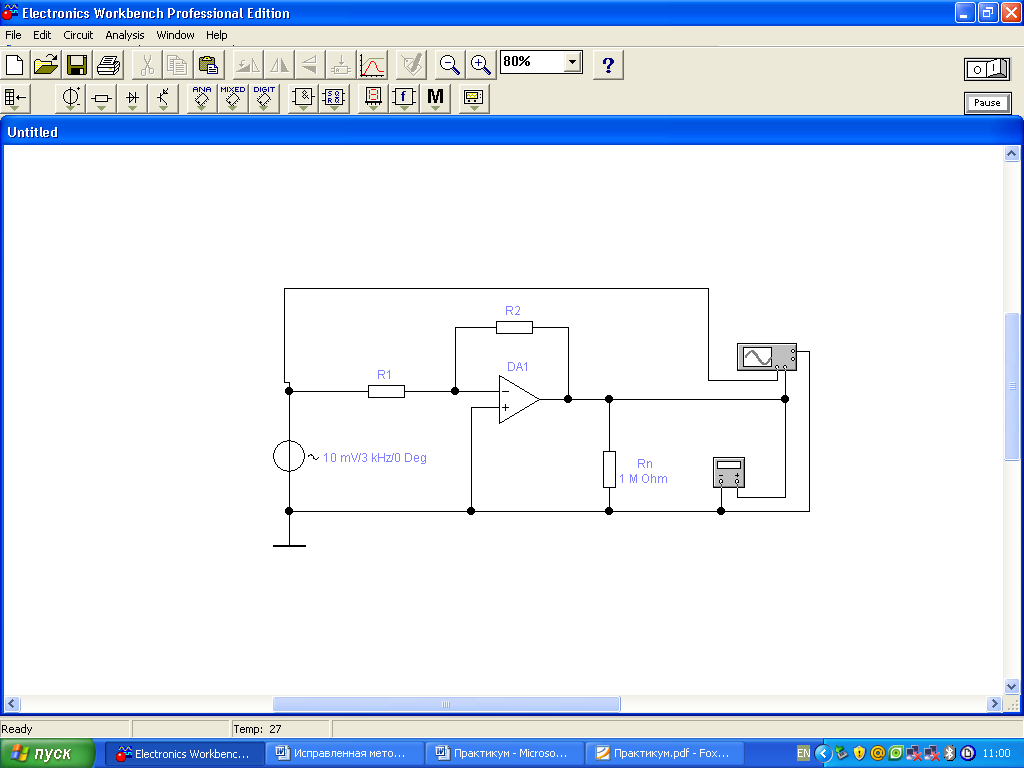Open the Analog ICs parts bin
Viewport: 1024px width, 768px height.
click(x=202, y=98)
